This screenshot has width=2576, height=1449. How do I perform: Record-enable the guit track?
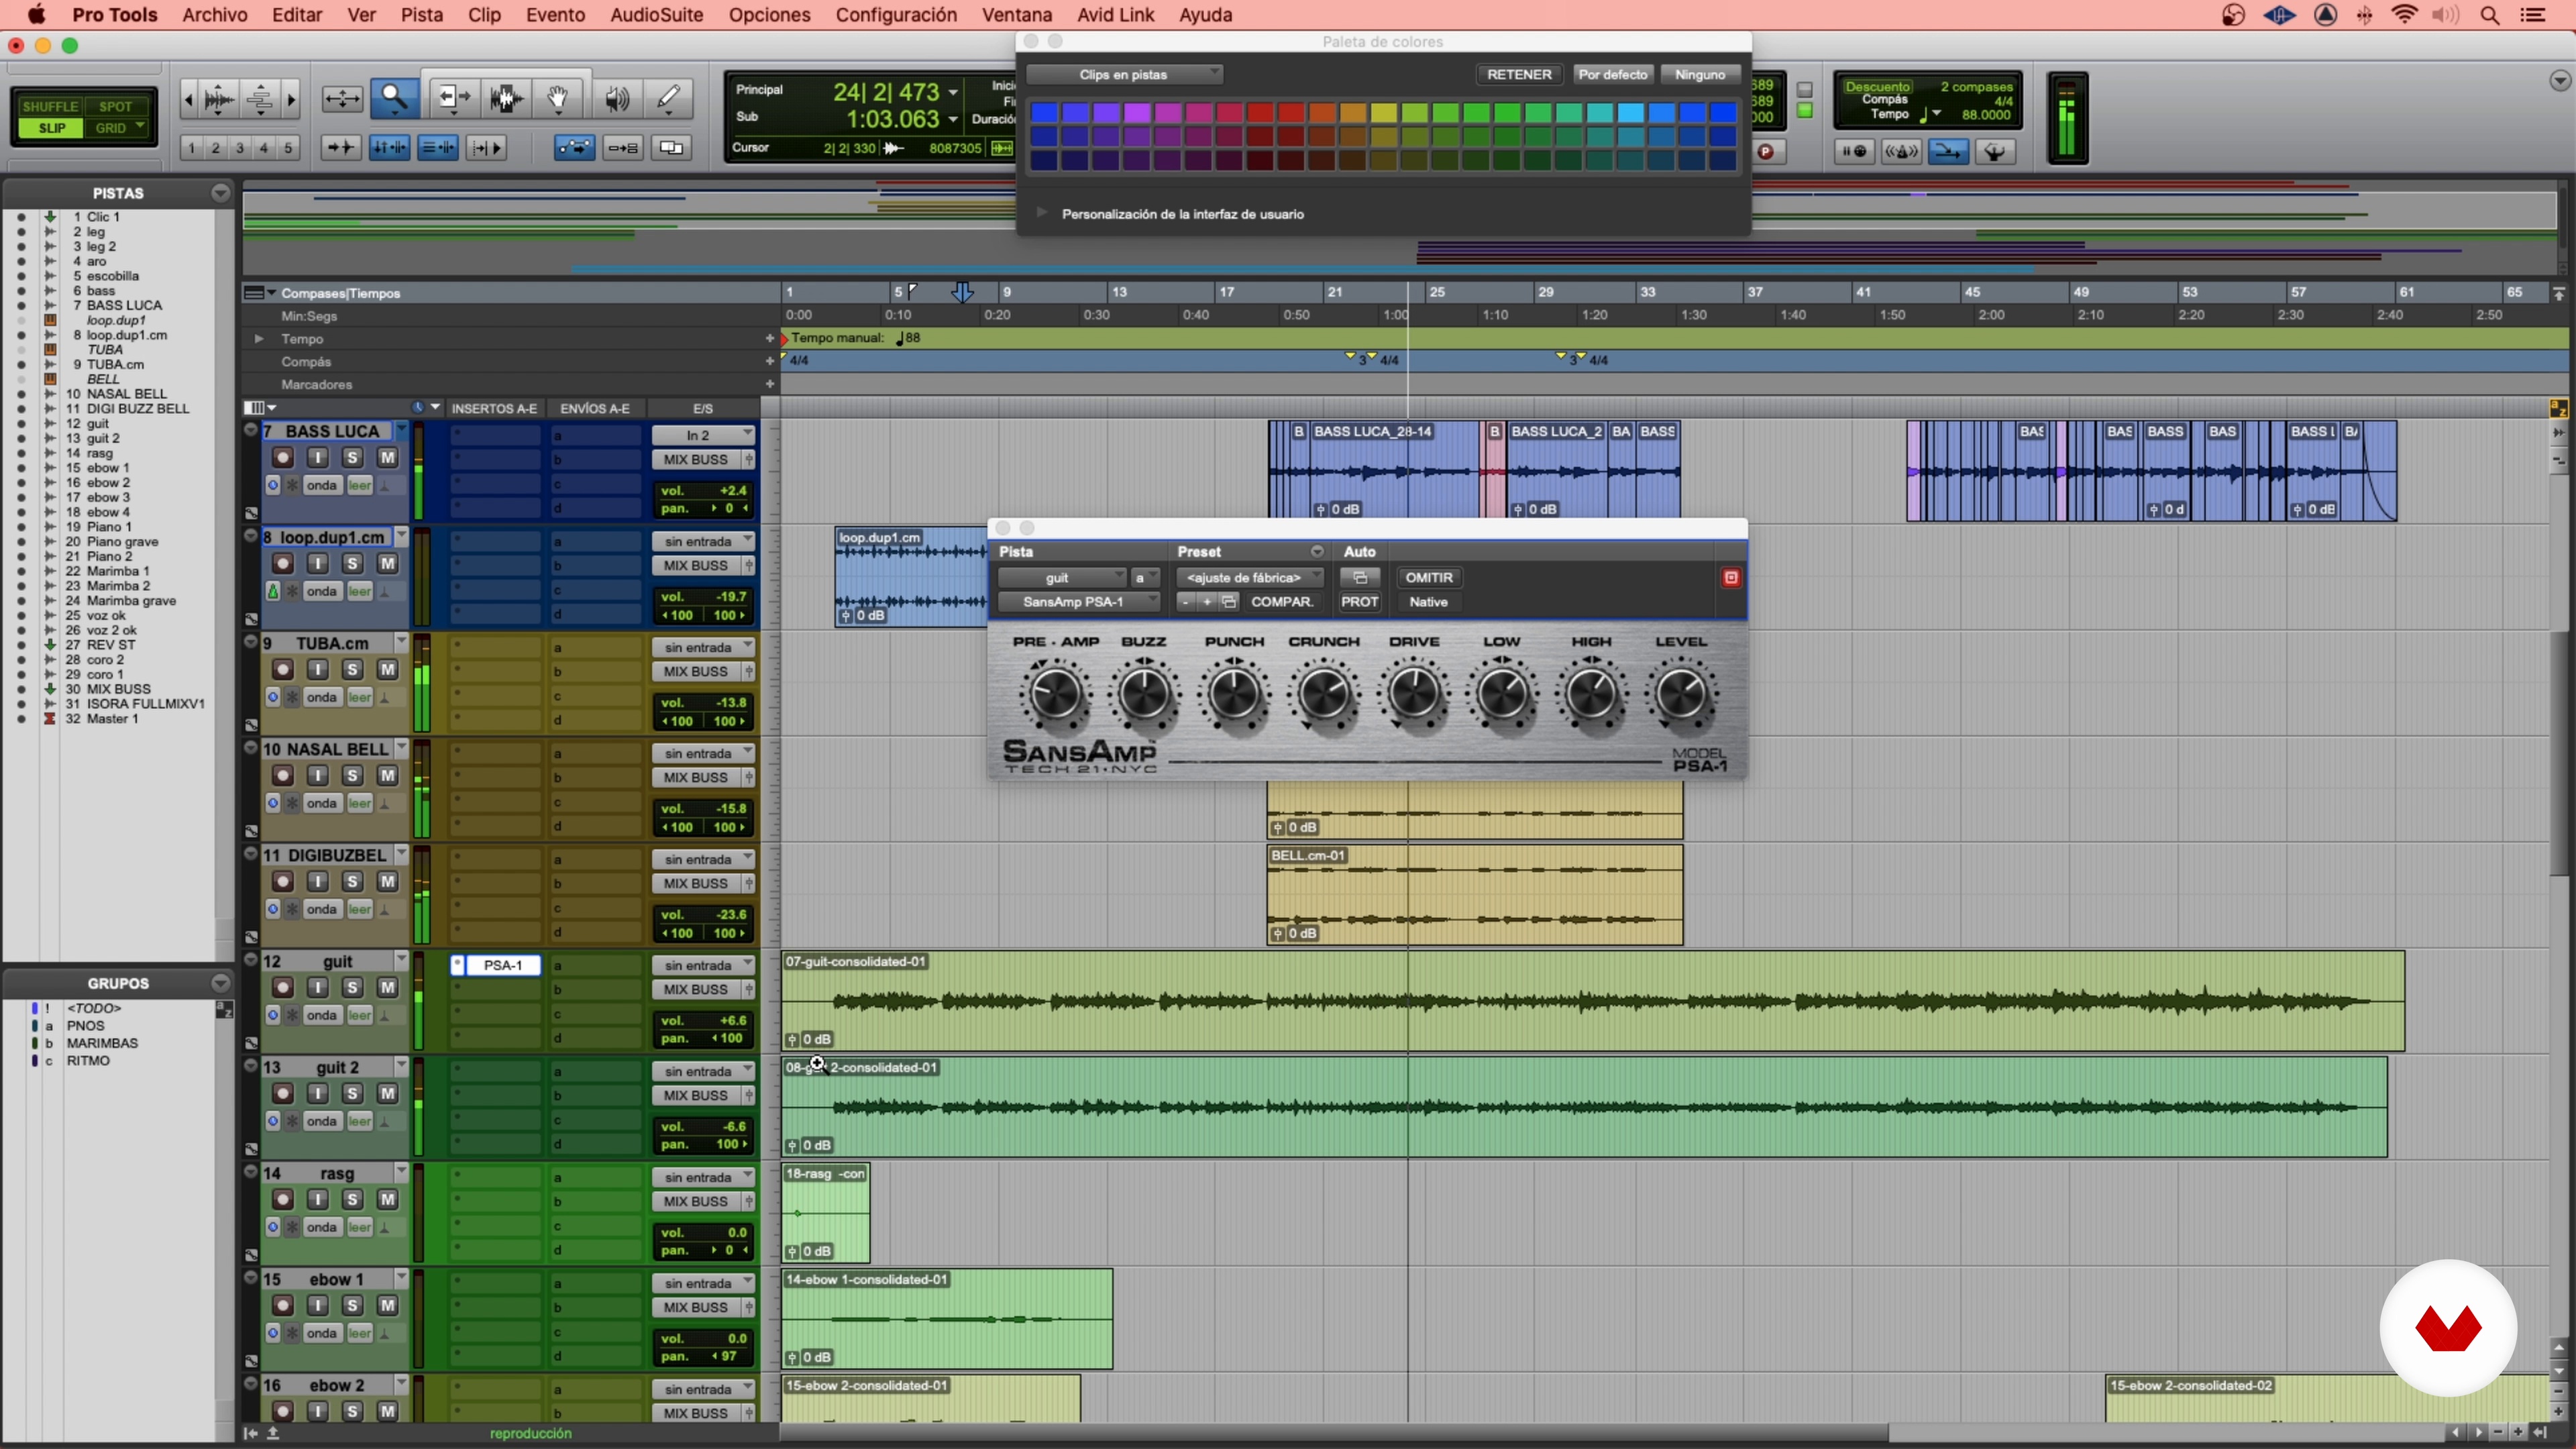pyautogui.click(x=283, y=987)
